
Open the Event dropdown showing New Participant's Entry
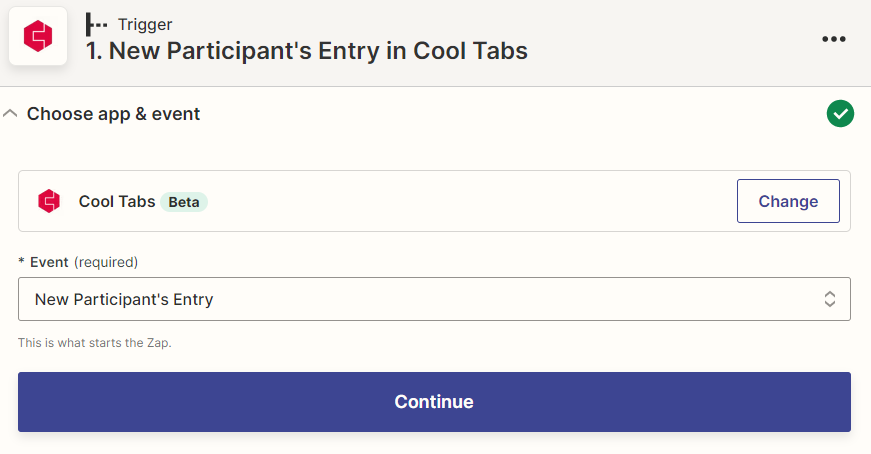click(x=434, y=299)
